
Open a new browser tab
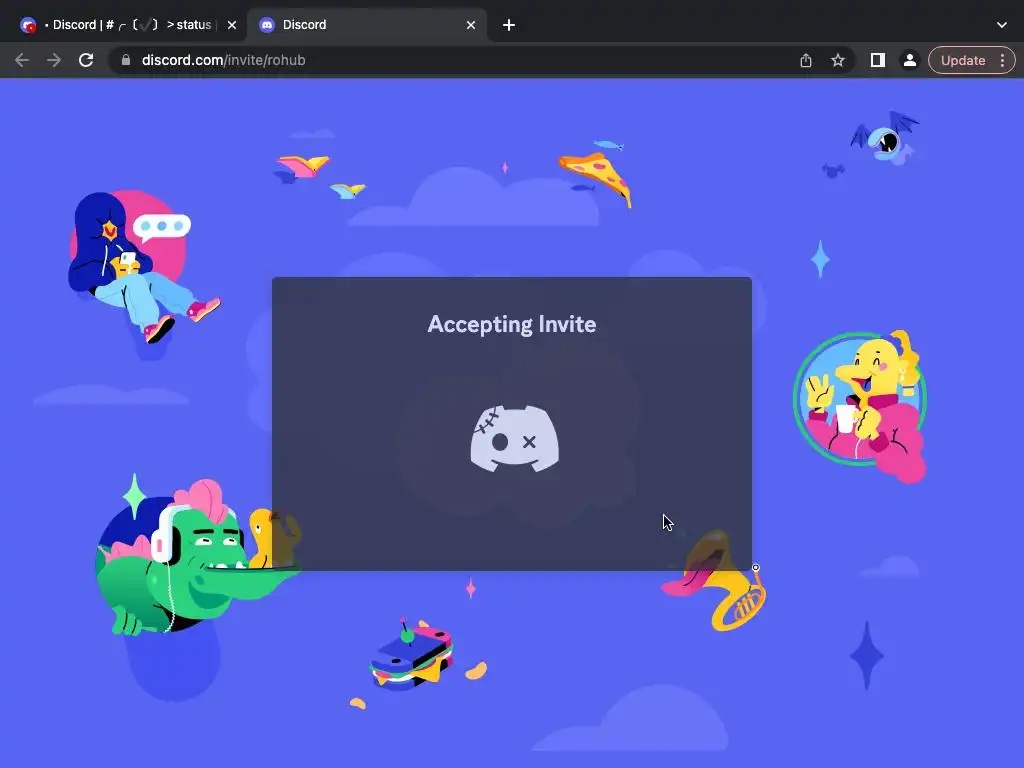click(509, 25)
